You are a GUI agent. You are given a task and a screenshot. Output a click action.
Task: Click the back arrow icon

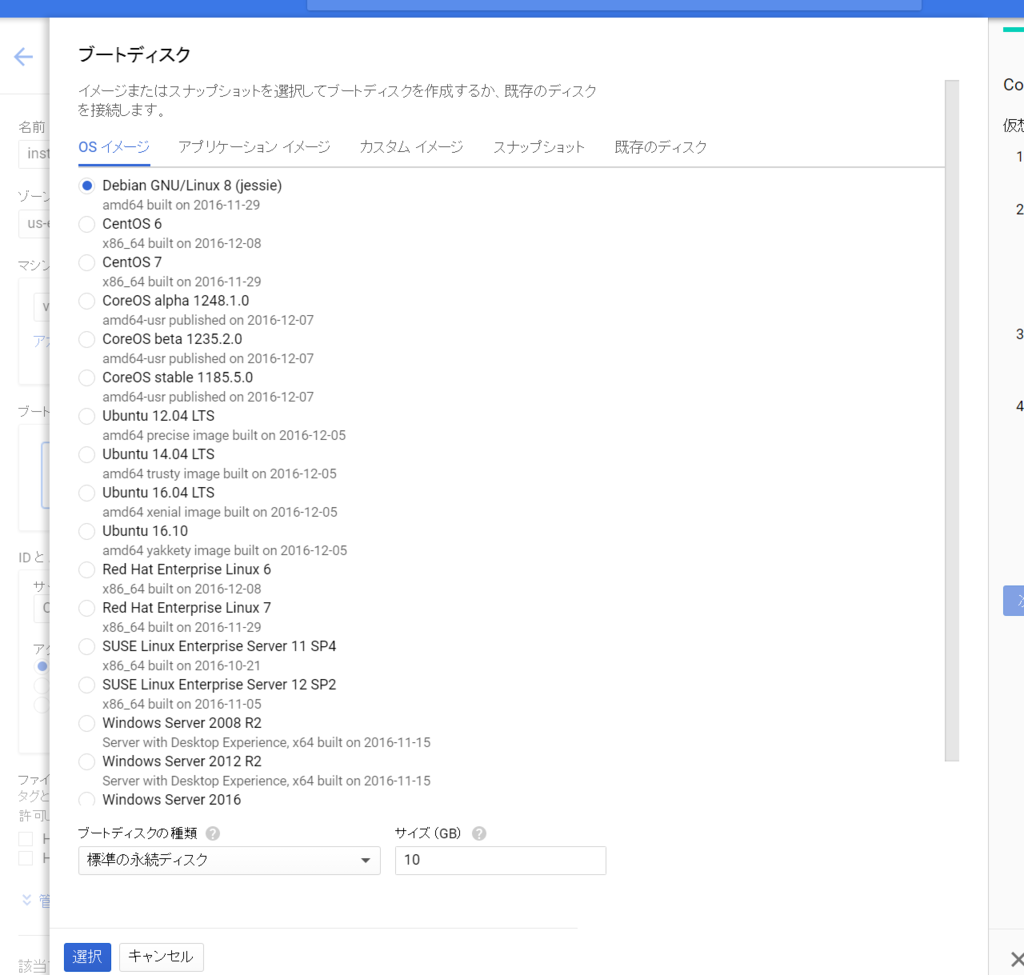tap(24, 57)
